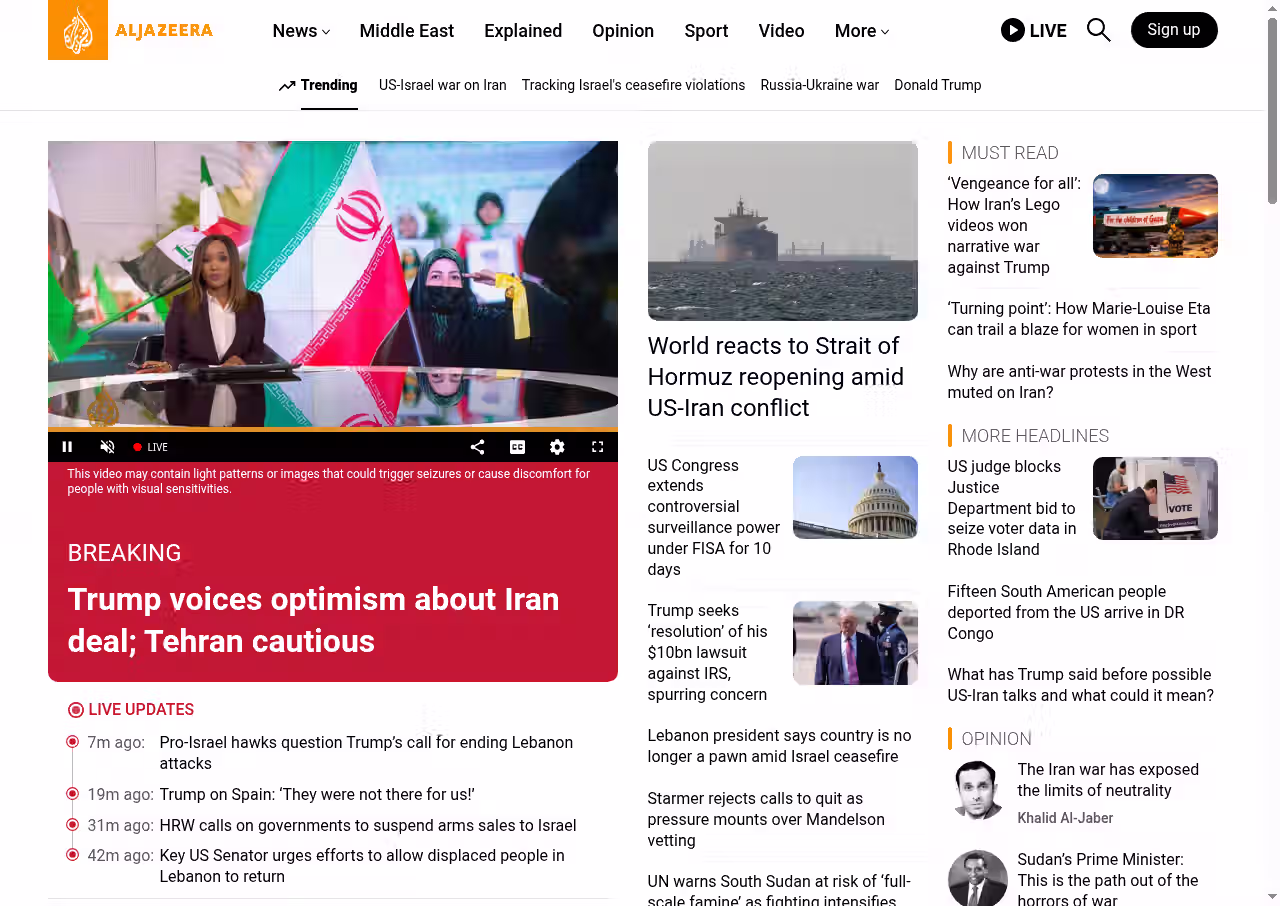Expand the More dropdown menu
The height and width of the screenshot is (906, 1280).
[861, 31]
